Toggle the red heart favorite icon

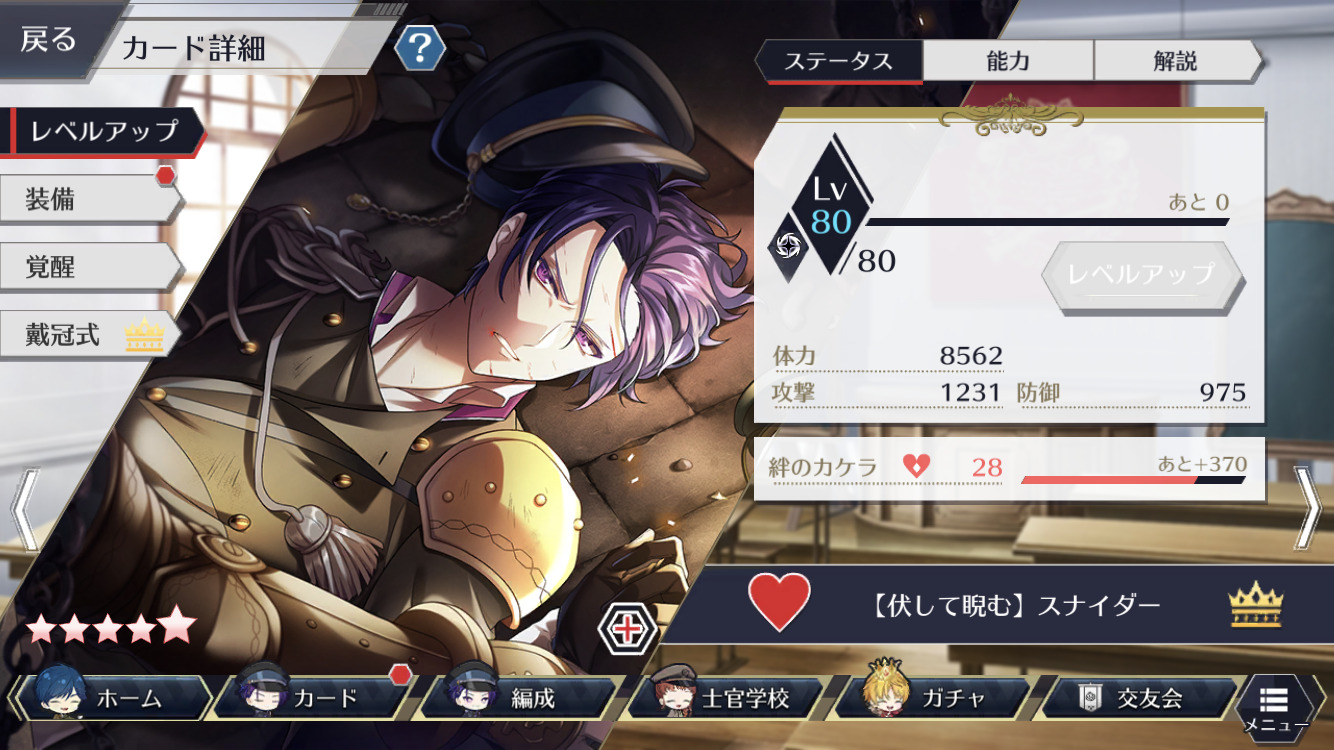pos(779,602)
